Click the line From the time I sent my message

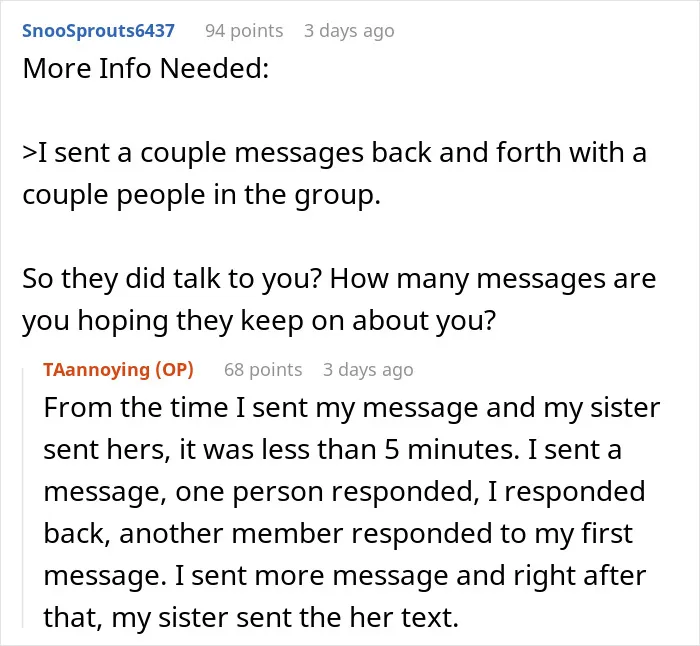[x=351, y=408]
